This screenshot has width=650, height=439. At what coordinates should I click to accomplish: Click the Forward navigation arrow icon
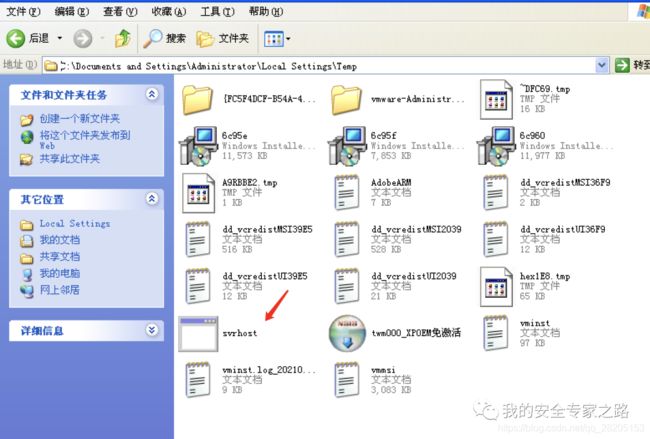pyautogui.click(x=83, y=39)
